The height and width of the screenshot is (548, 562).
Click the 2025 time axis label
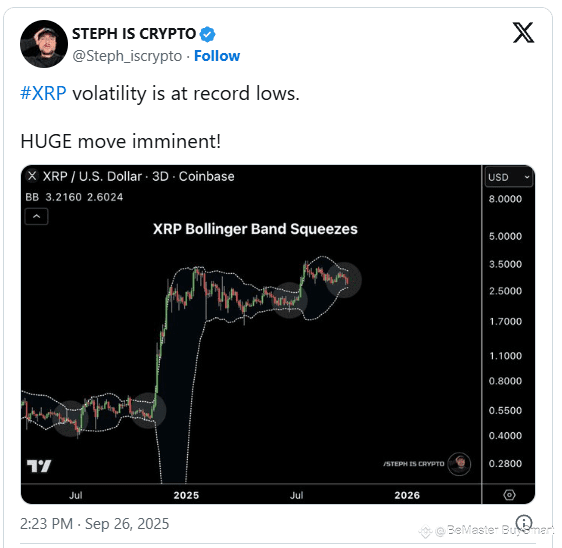click(186, 495)
